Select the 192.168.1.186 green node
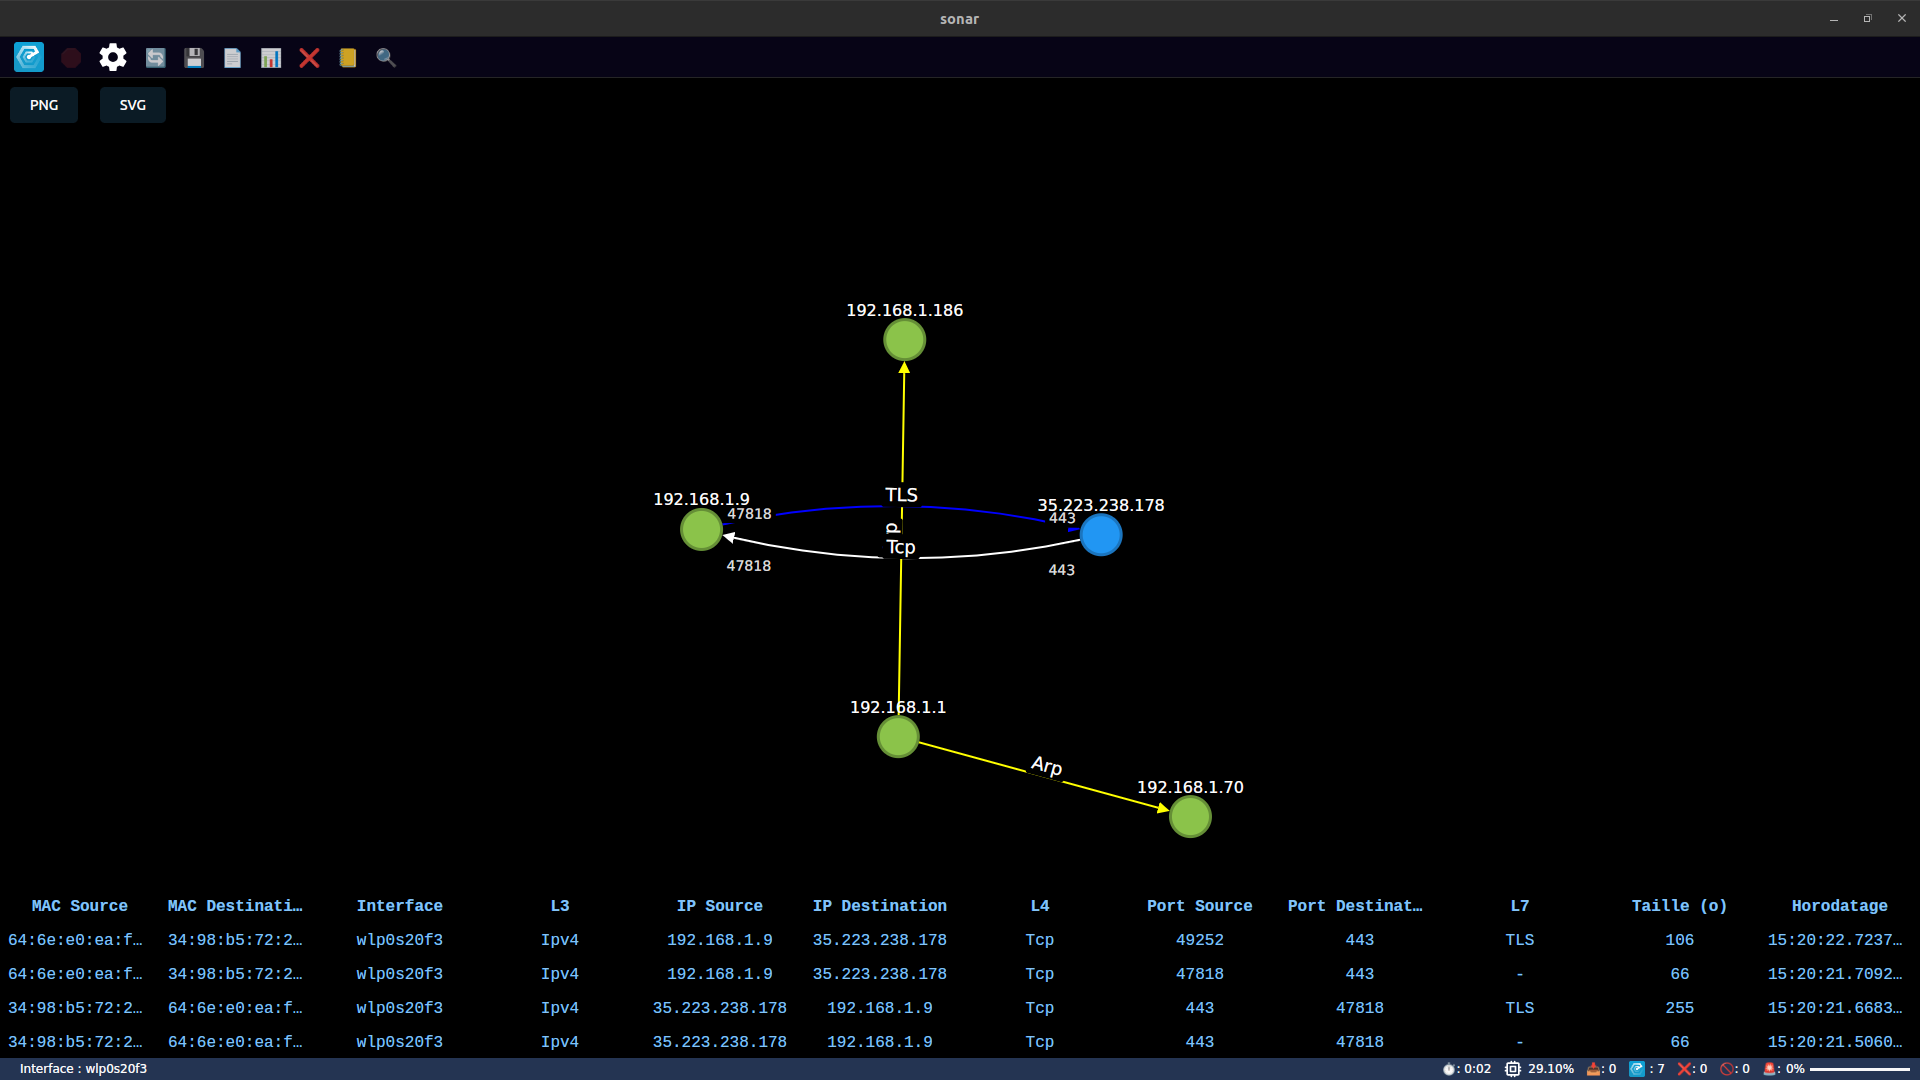 click(904, 340)
